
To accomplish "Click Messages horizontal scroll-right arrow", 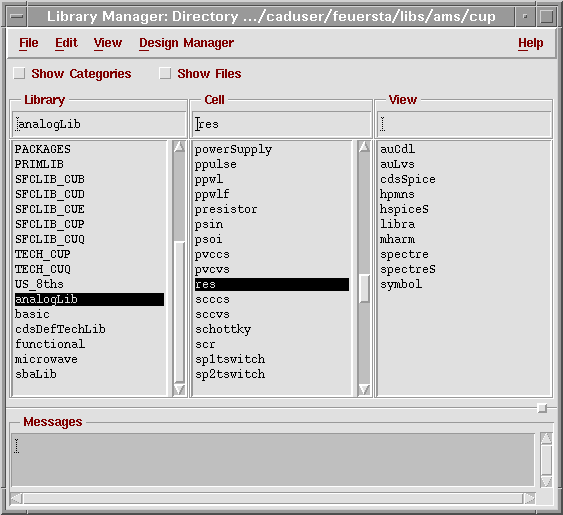I will [x=529, y=498].
